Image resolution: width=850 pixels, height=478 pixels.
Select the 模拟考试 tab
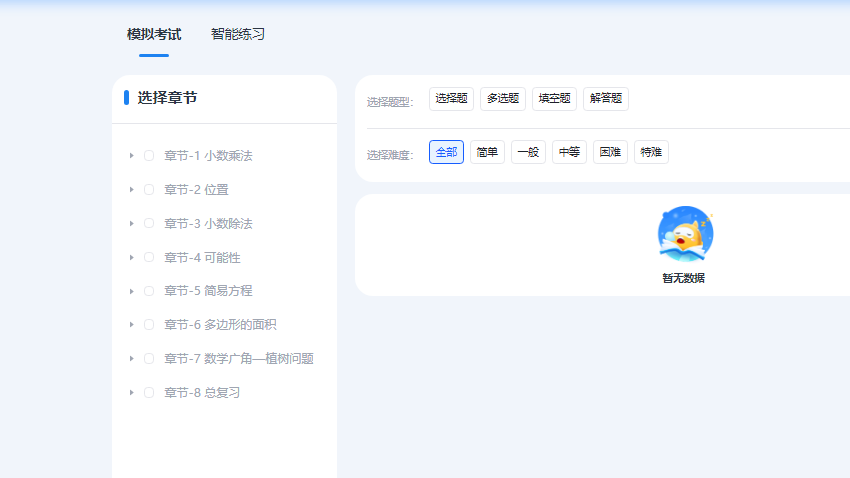(x=154, y=34)
